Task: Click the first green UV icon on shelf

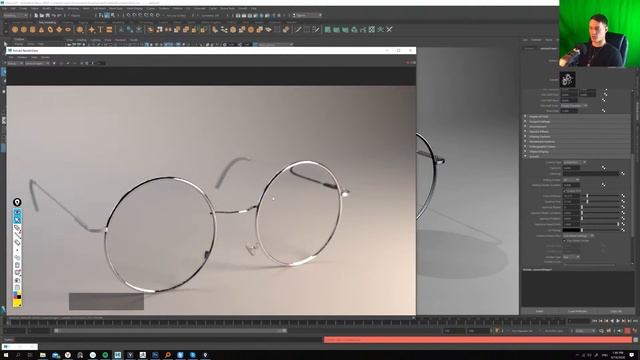Action: pyautogui.click(x=327, y=29)
